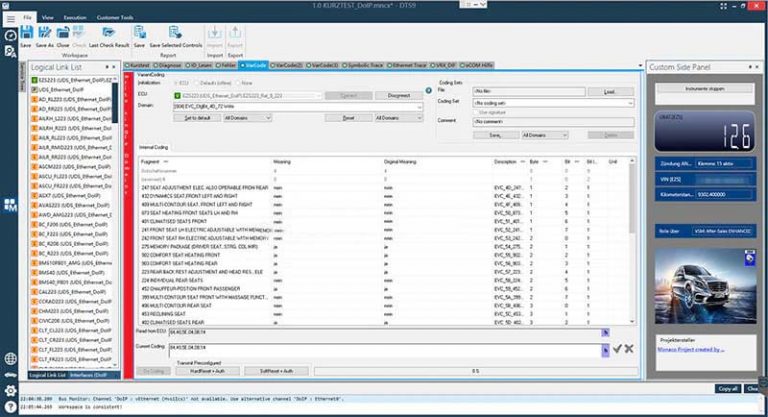The image size is (768, 417).
Task: Open the Monaco Project created by link
Action: point(691,349)
